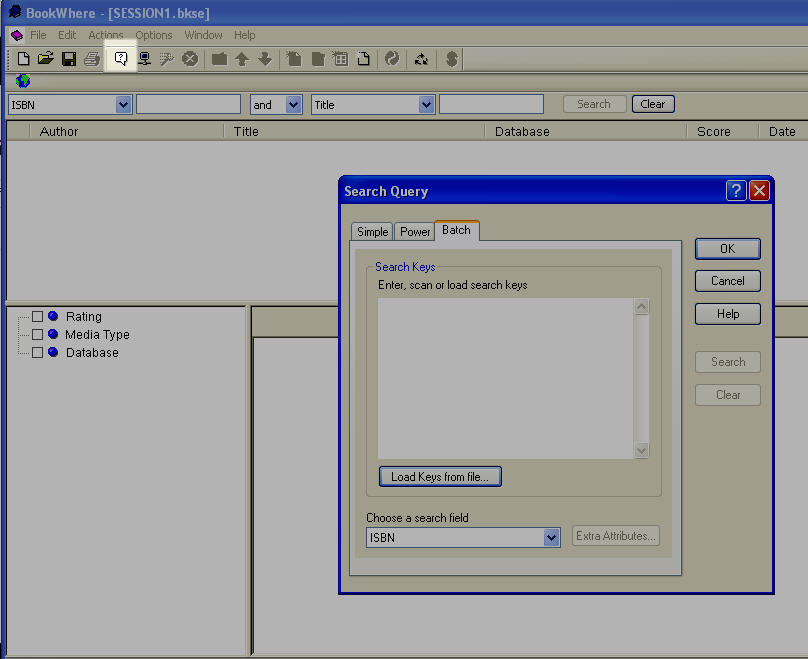Click the sparkle document toolbar icon
The width and height of the screenshot is (808, 659).
(294, 59)
